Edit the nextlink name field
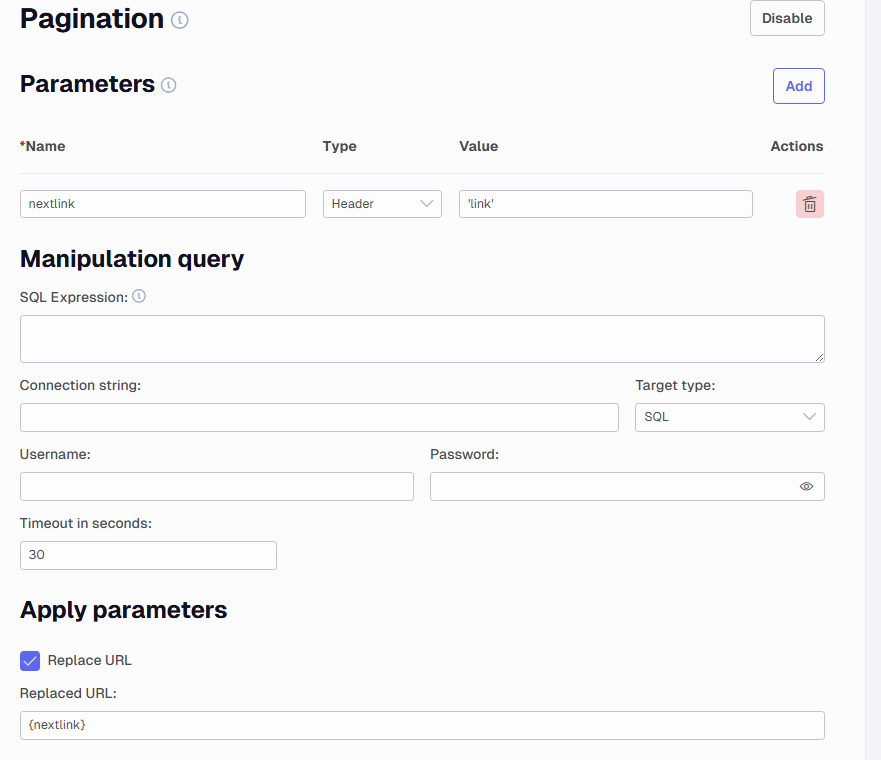 (163, 204)
